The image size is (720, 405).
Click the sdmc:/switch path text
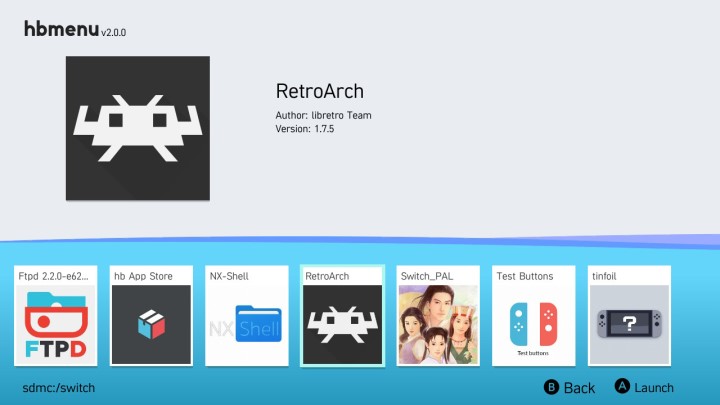click(x=59, y=388)
